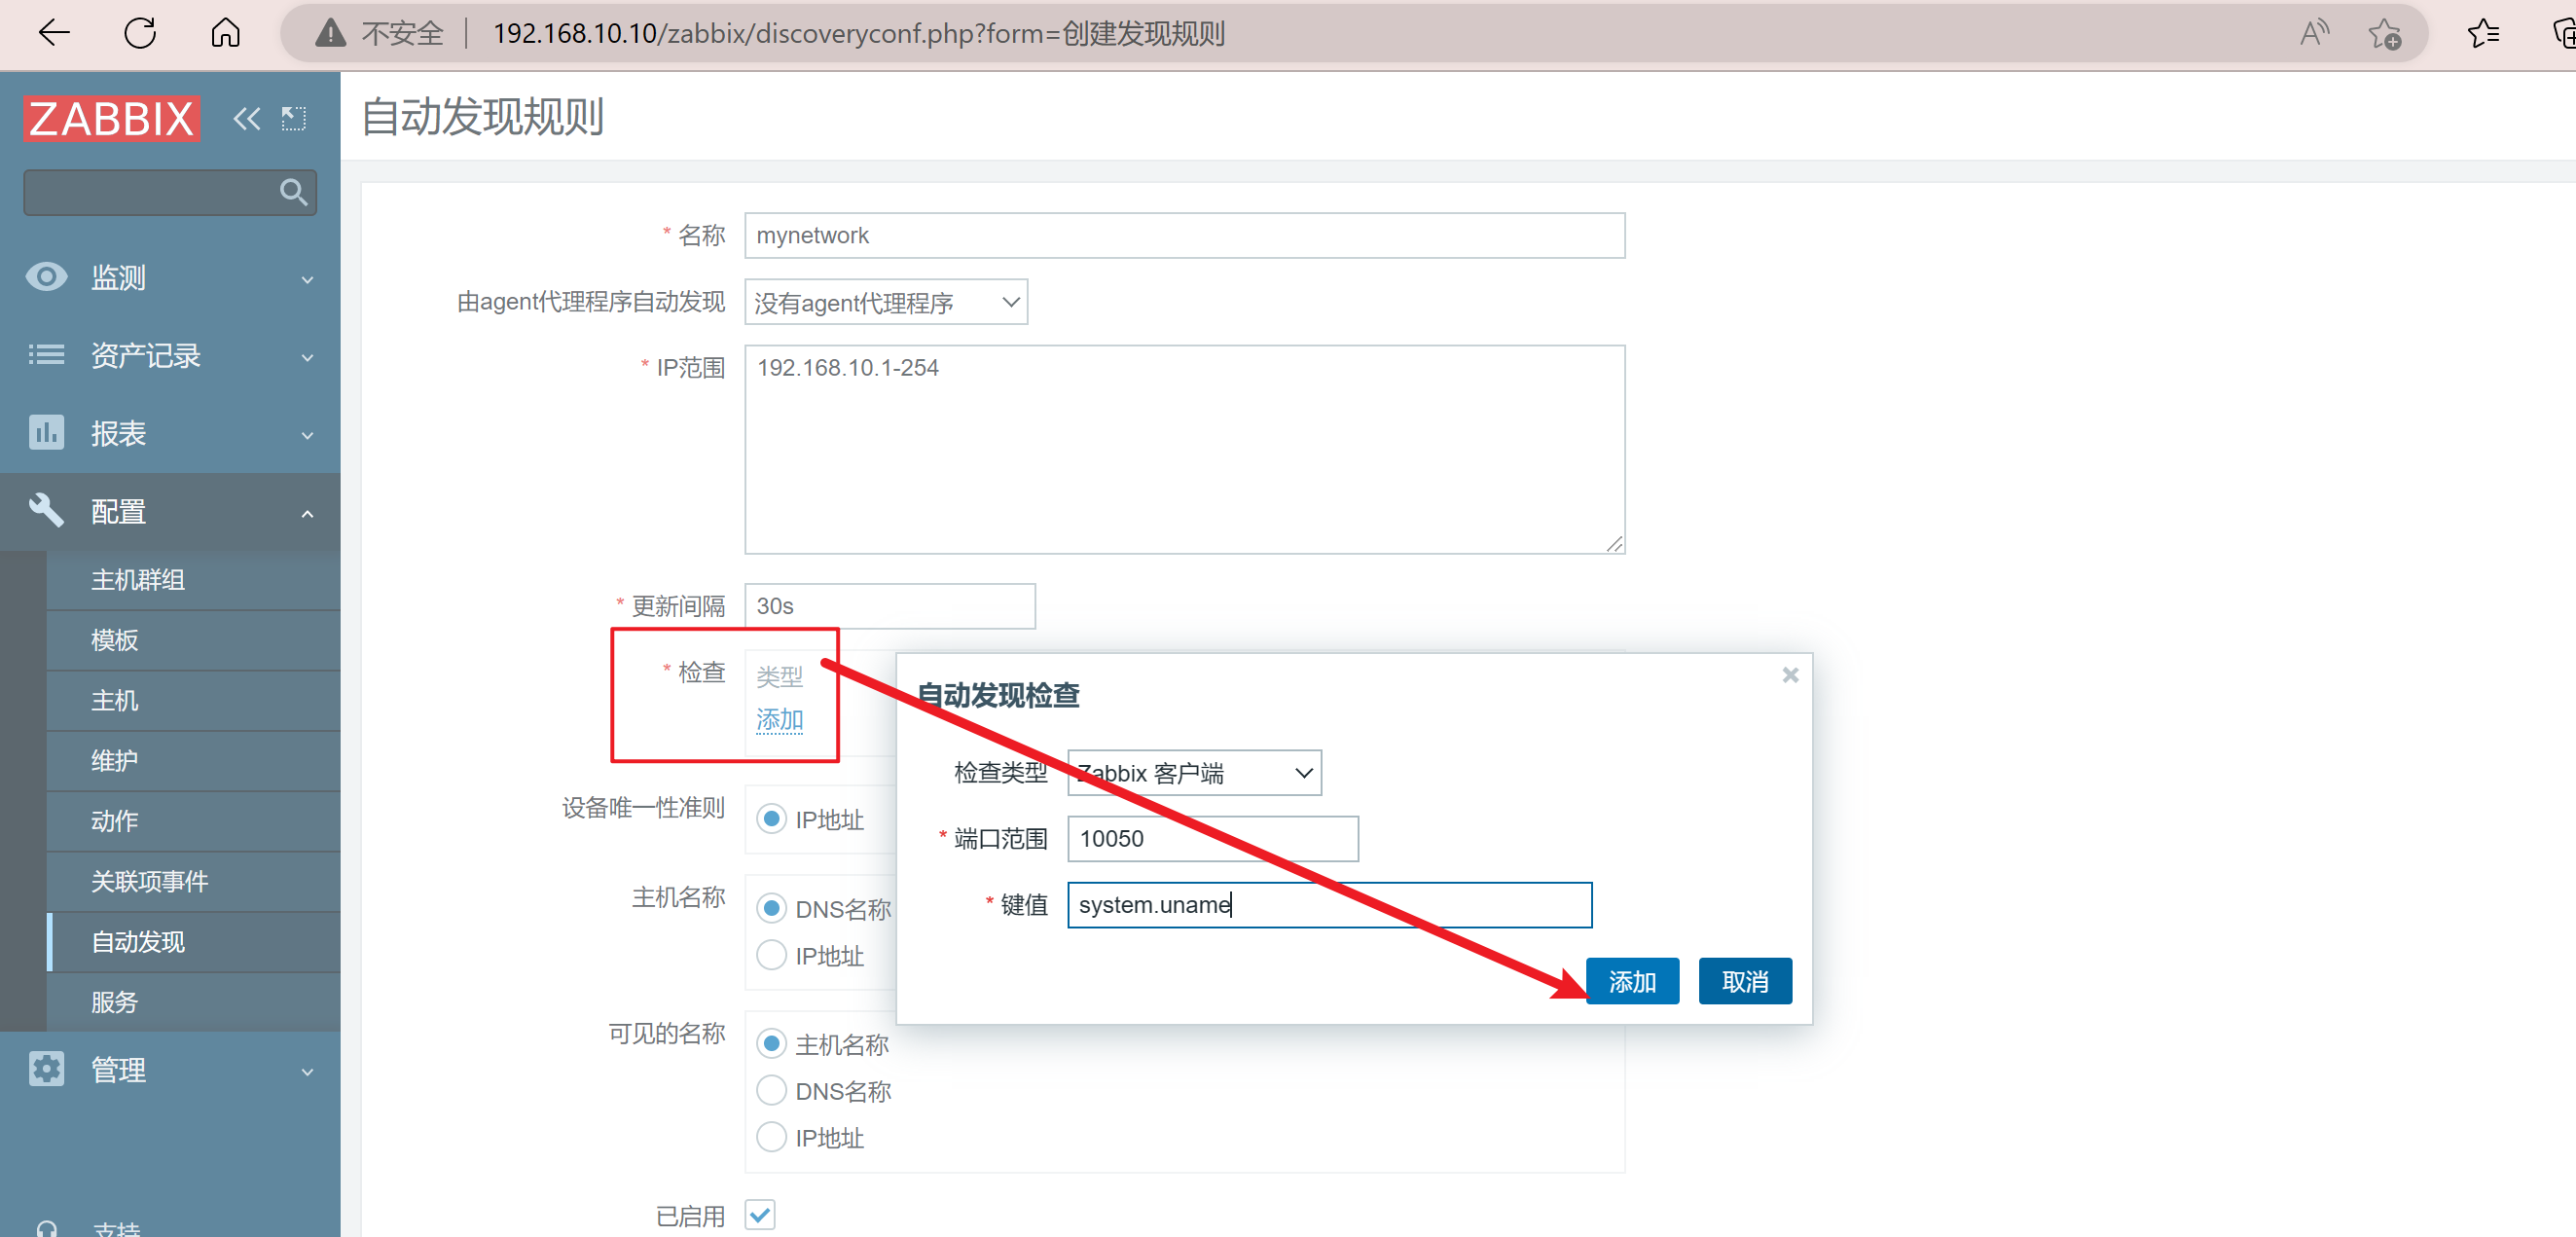The image size is (2576, 1237).
Task: Click the 自动发现检查 dialog title
Action: pyautogui.click(x=998, y=695)
